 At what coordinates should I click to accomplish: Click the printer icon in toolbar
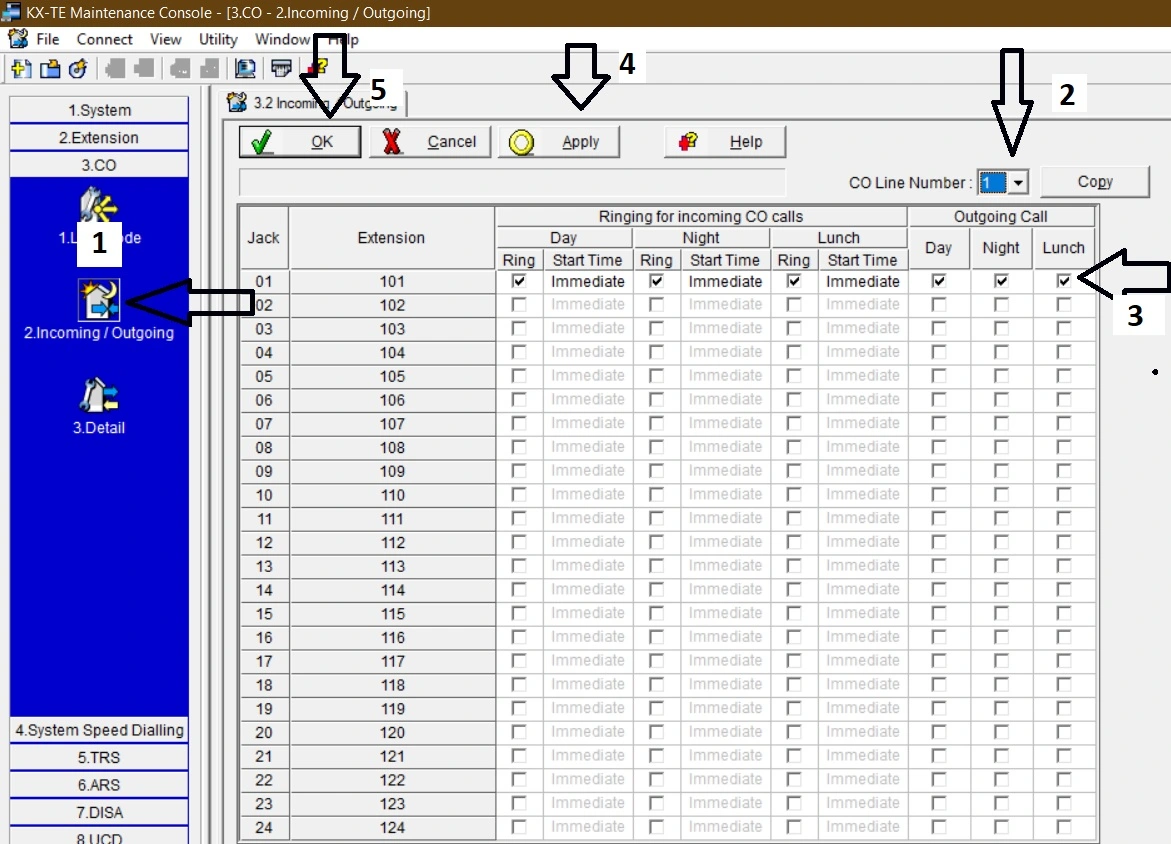pyautogui.click(x=282, y=68)
